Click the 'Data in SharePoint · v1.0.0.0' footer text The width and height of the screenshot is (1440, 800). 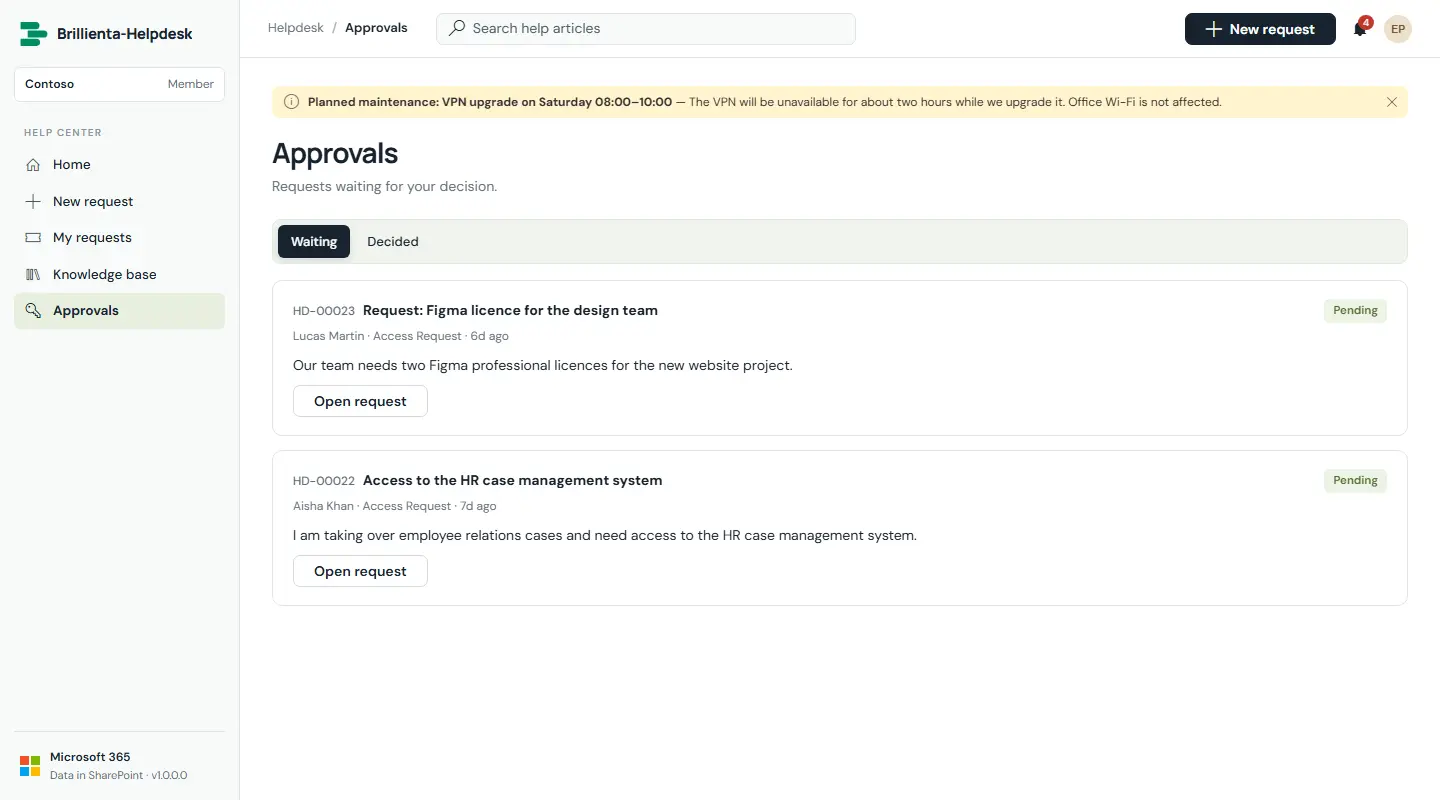(x=118, y=776)
